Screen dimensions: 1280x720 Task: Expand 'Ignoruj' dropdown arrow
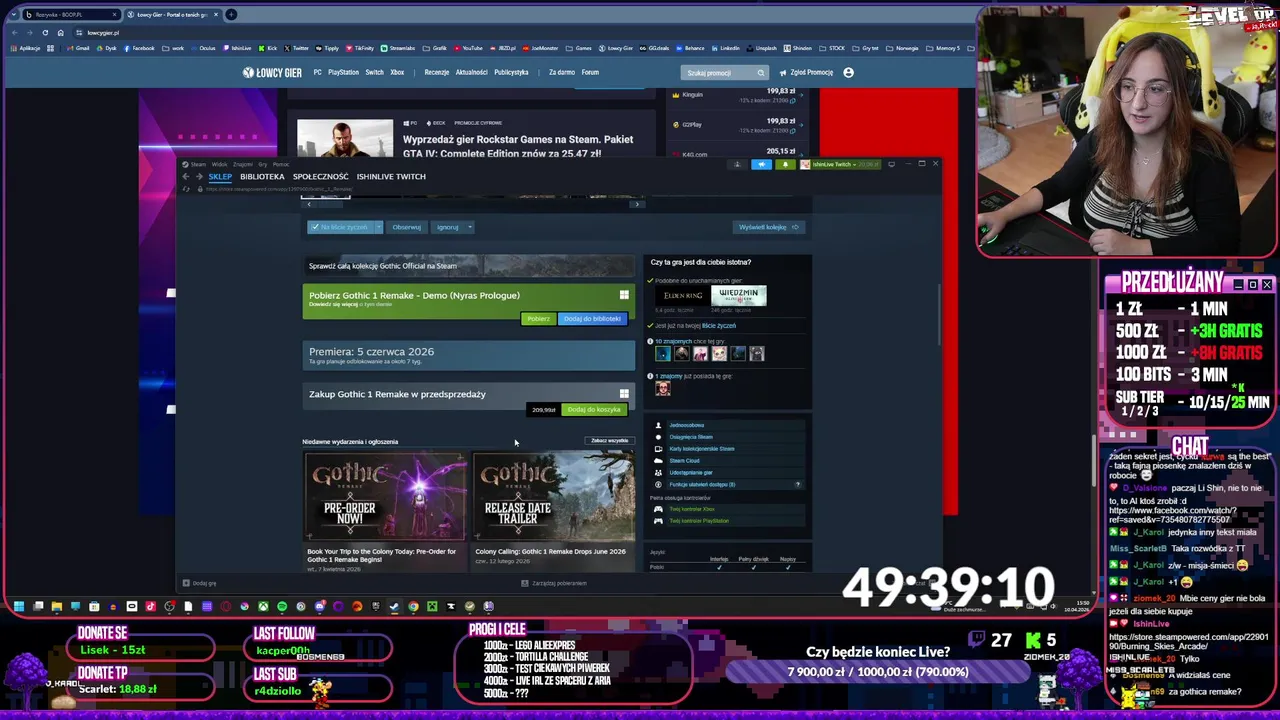coord(470,227)
